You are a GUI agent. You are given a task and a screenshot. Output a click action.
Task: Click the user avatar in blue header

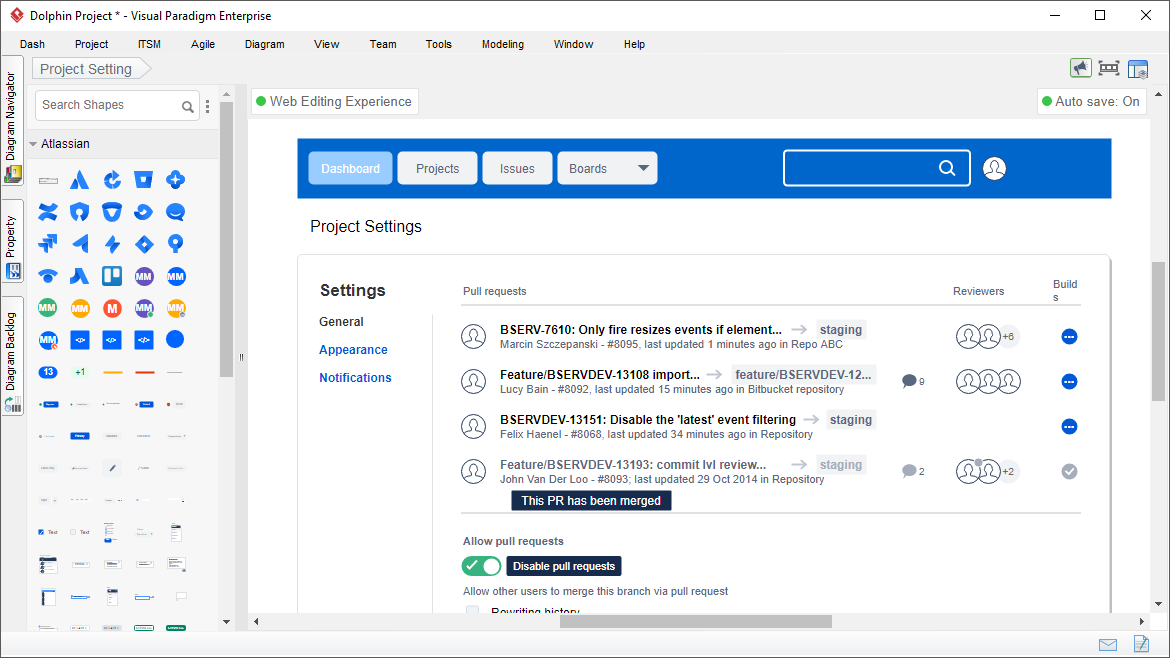tap(994, 169)
